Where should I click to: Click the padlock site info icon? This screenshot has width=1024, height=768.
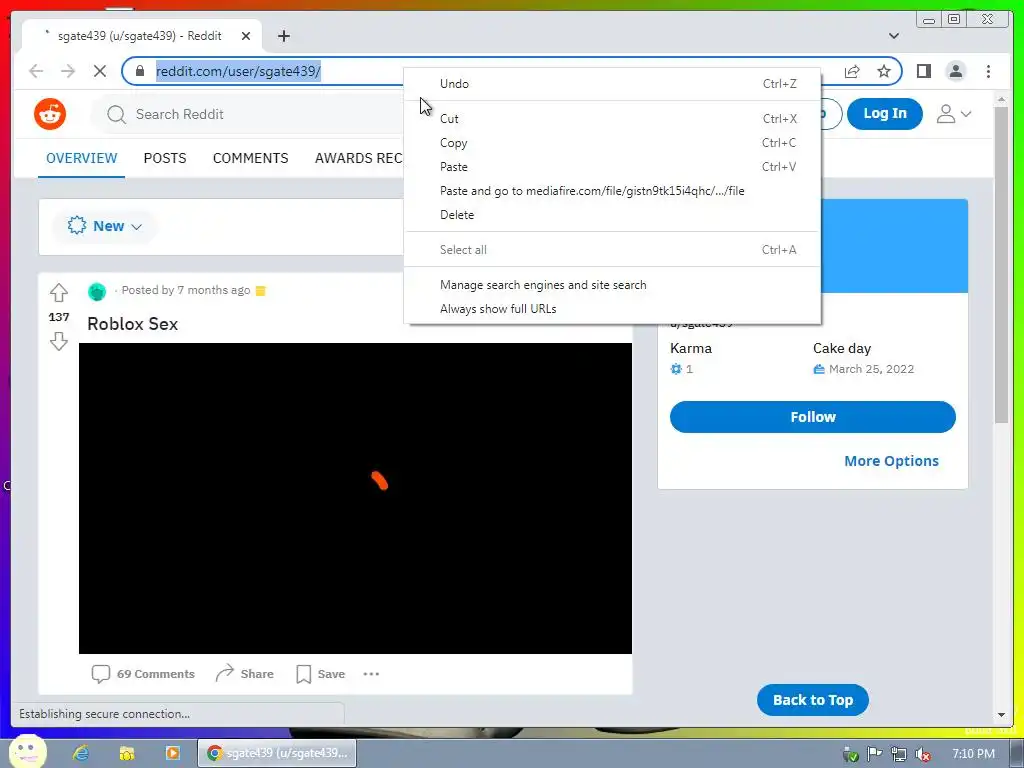tap(140, 71)
